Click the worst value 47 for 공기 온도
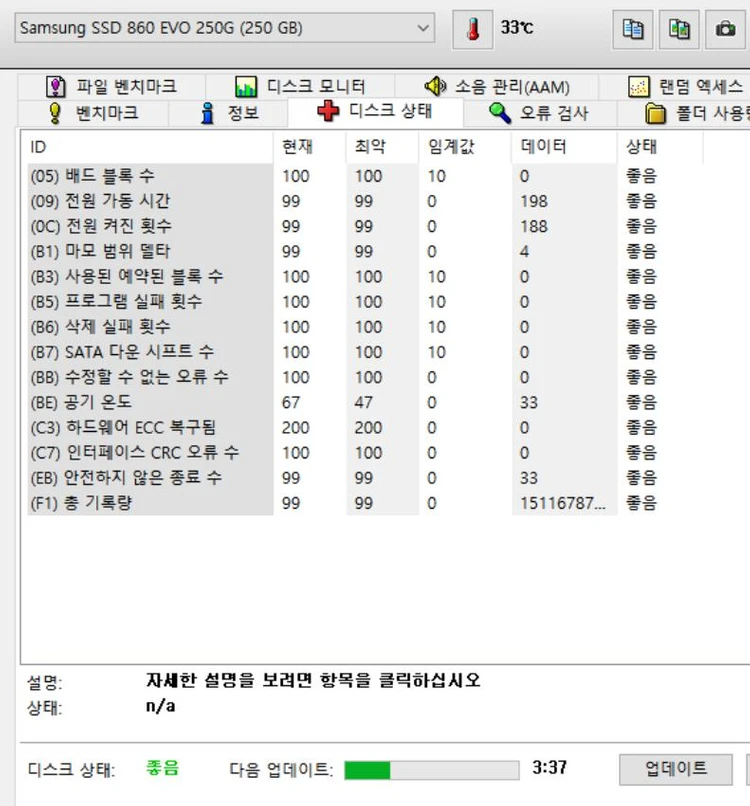This screenshot has width=750, height=806. tap(363, 402)
